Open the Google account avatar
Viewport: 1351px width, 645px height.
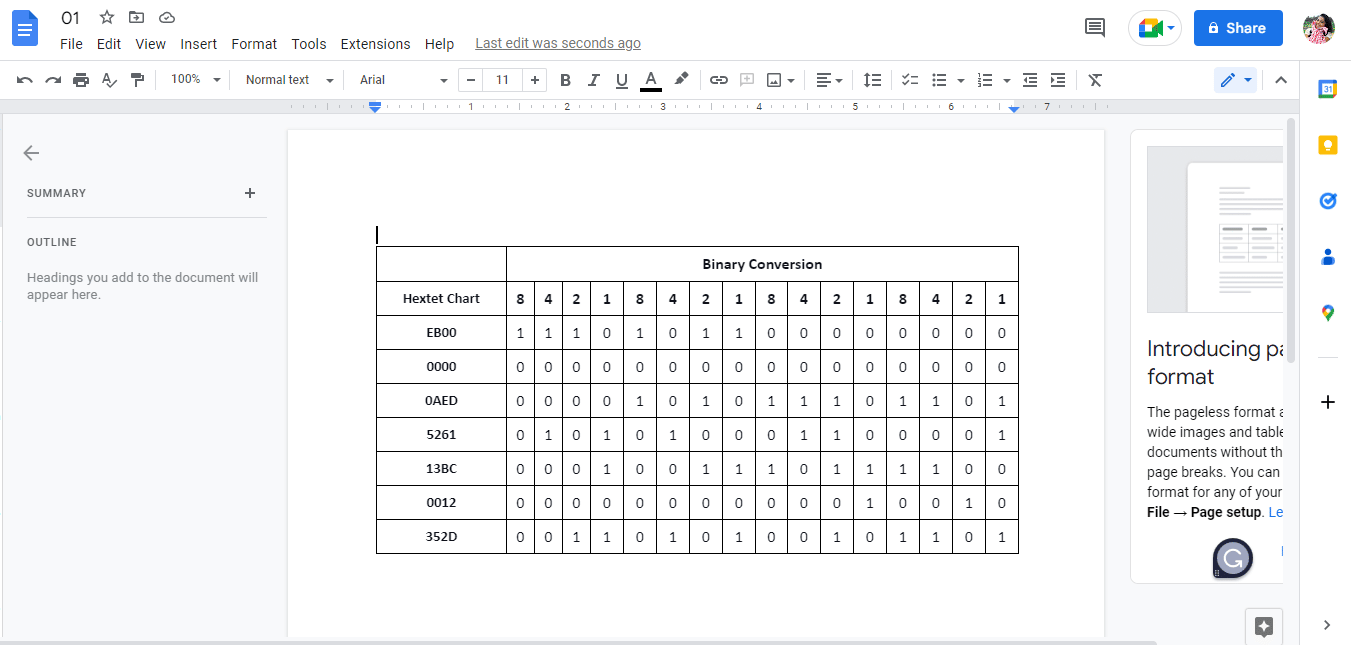(1319, 28)
